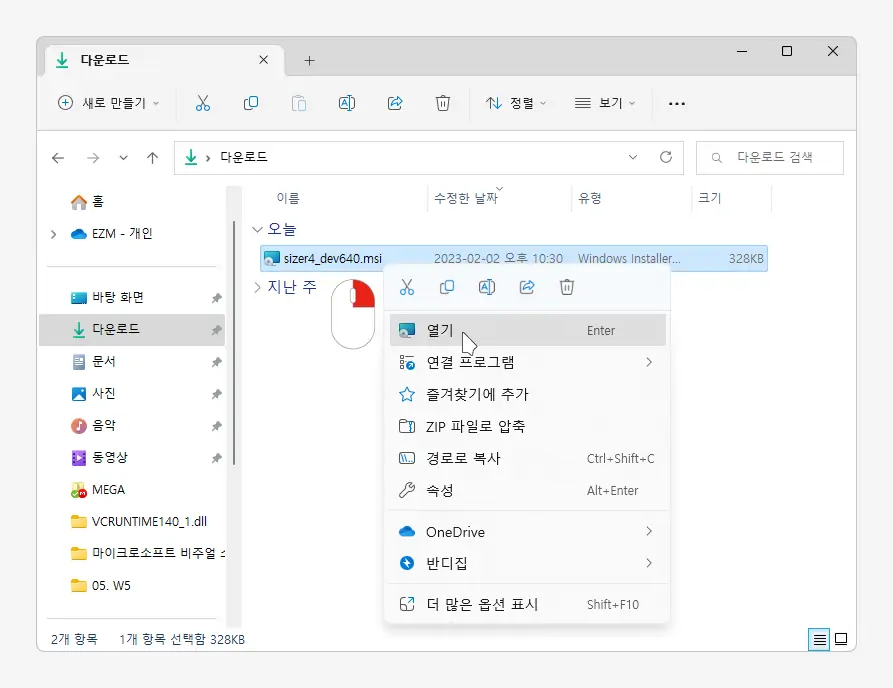Click the Delete trash icon in toolbar

443,103
